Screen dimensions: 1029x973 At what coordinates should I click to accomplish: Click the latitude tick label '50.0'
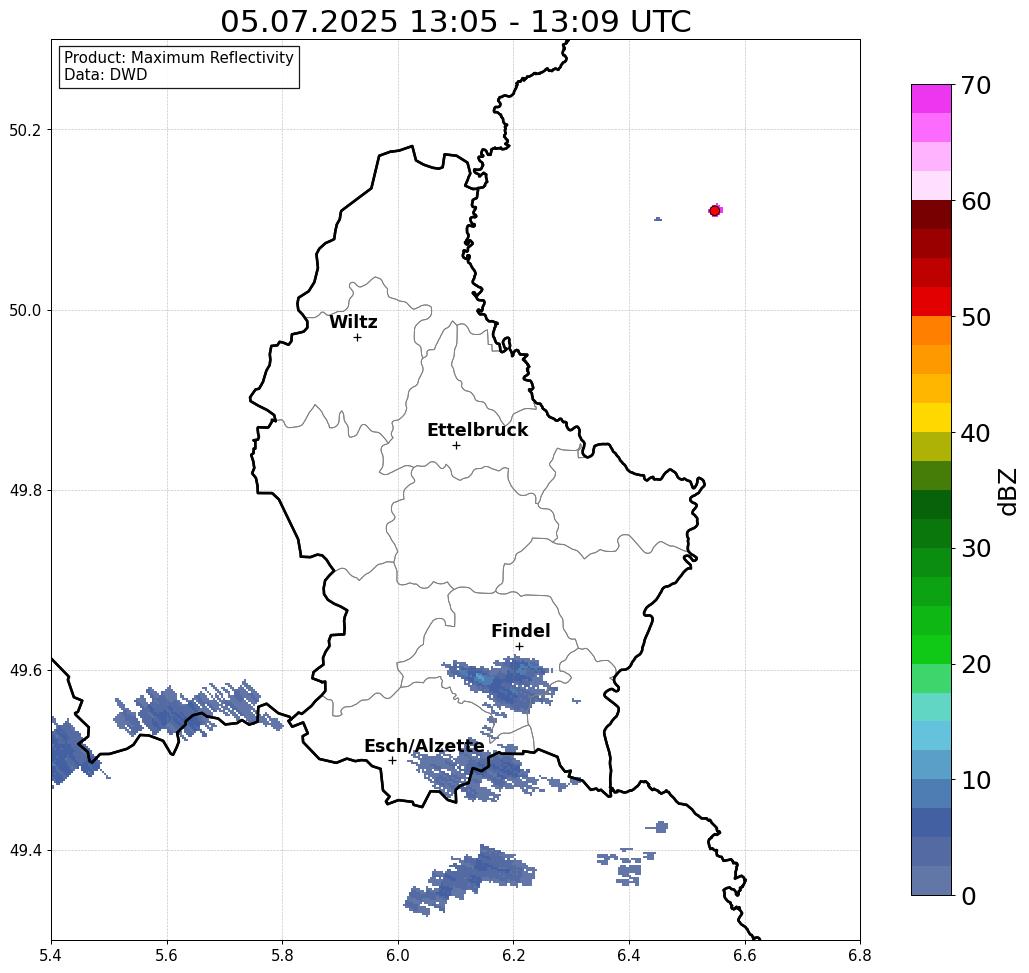[25, 310]
